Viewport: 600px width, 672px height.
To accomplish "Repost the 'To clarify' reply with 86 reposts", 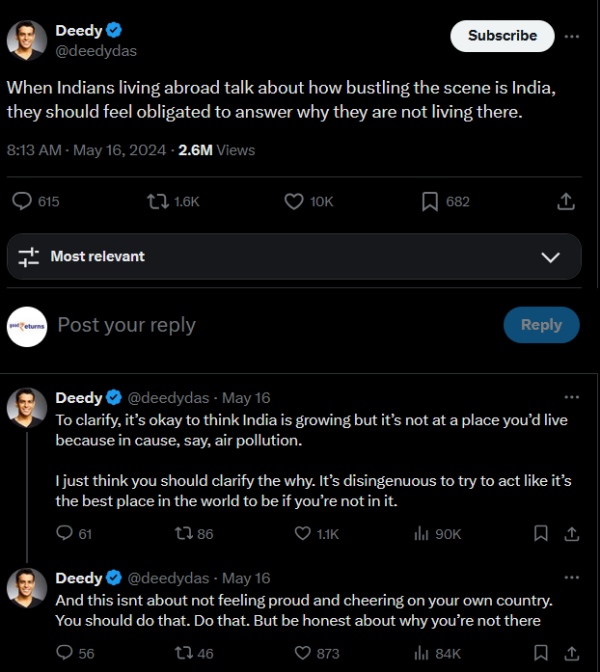I will 183,534.
